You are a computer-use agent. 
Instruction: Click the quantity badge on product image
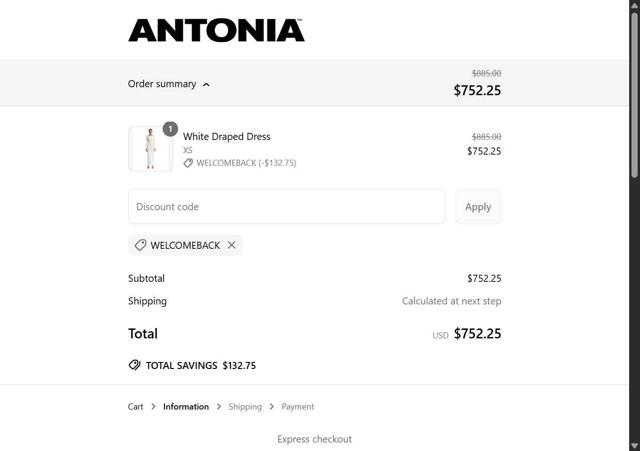click(170, 129)
